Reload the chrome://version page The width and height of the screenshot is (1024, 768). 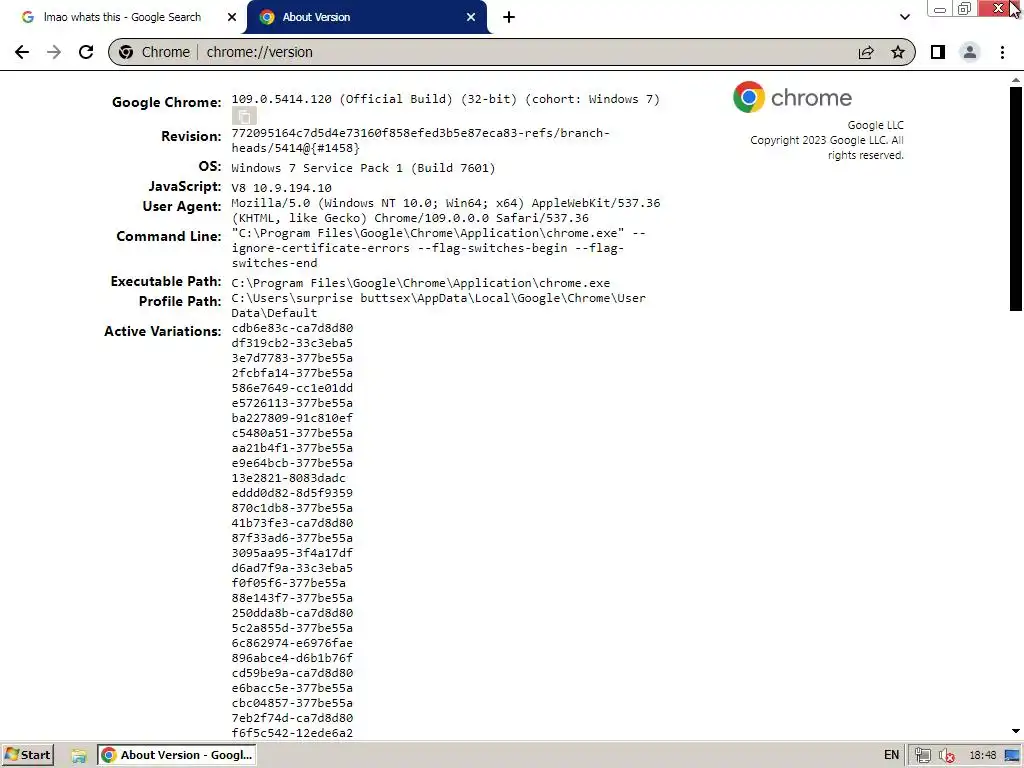click(86, 52)
